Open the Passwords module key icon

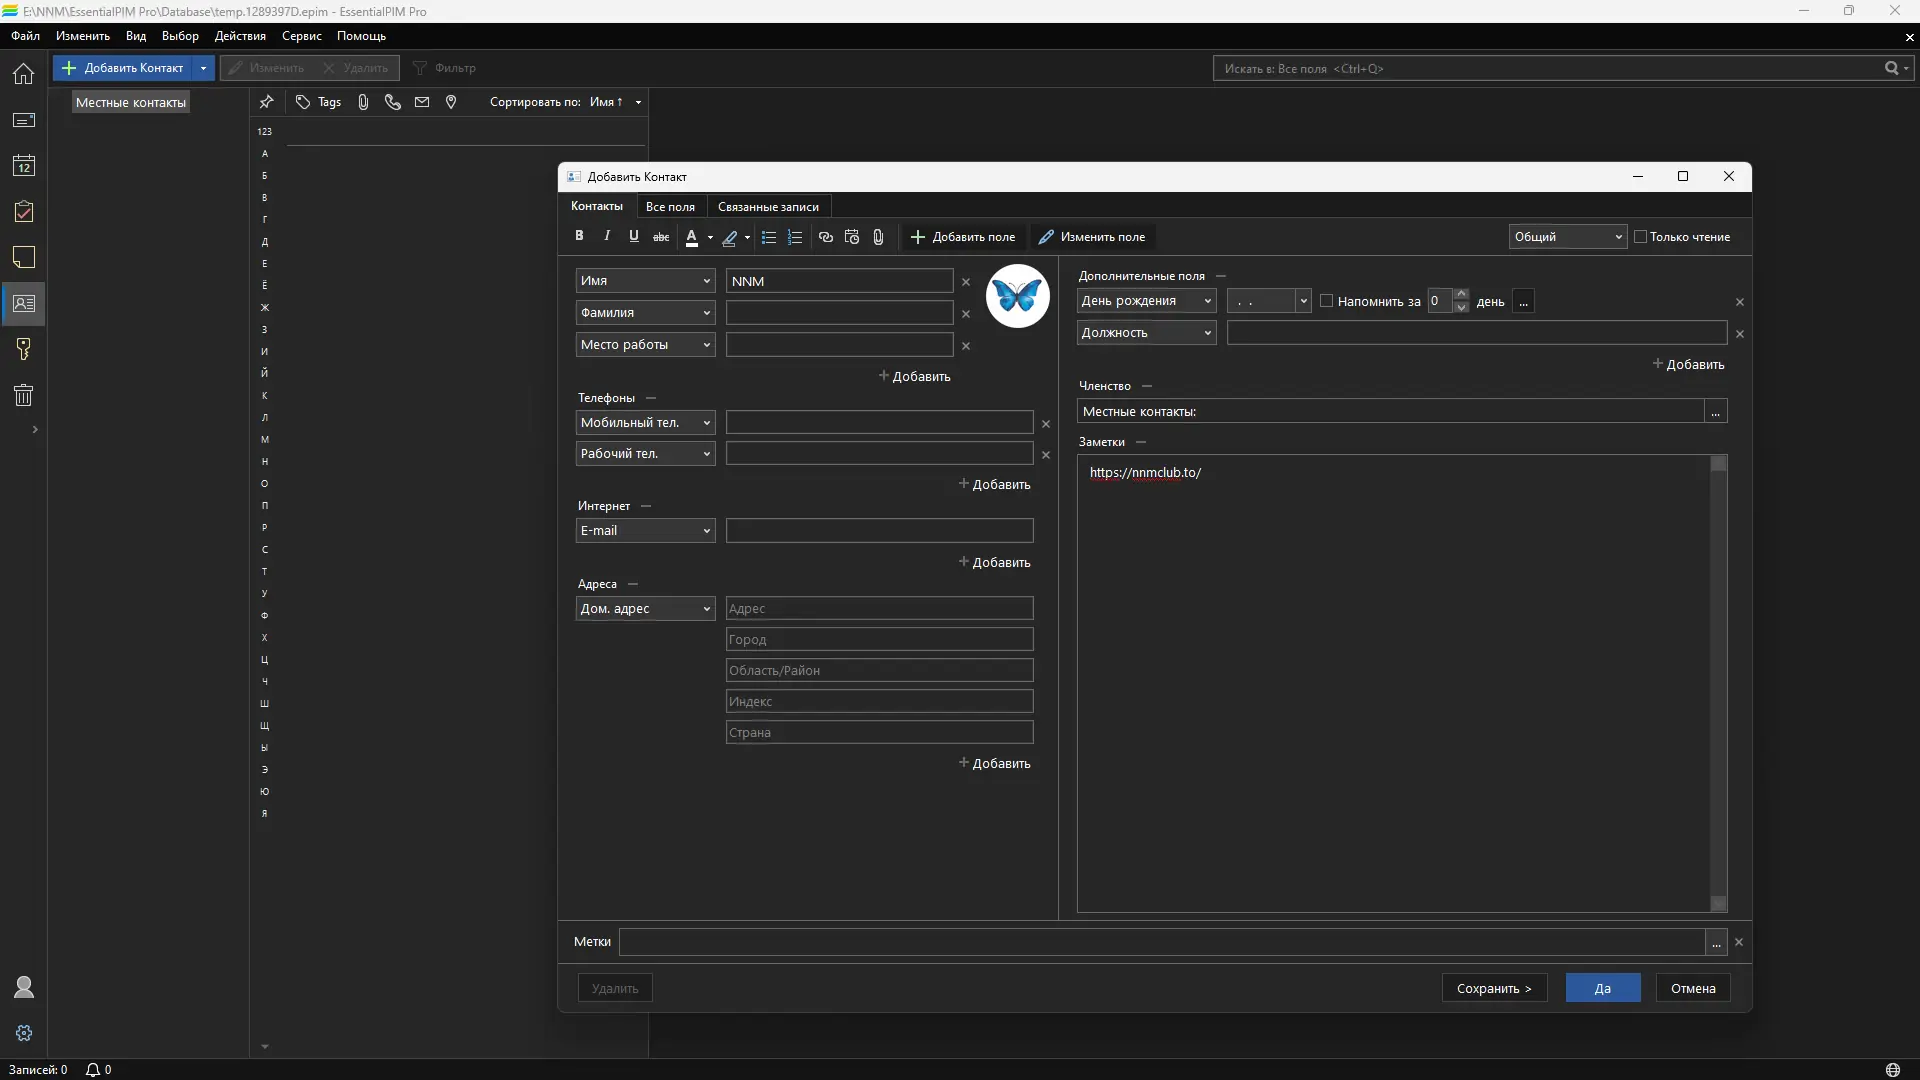pyautogui.click(x=24, y=349)
